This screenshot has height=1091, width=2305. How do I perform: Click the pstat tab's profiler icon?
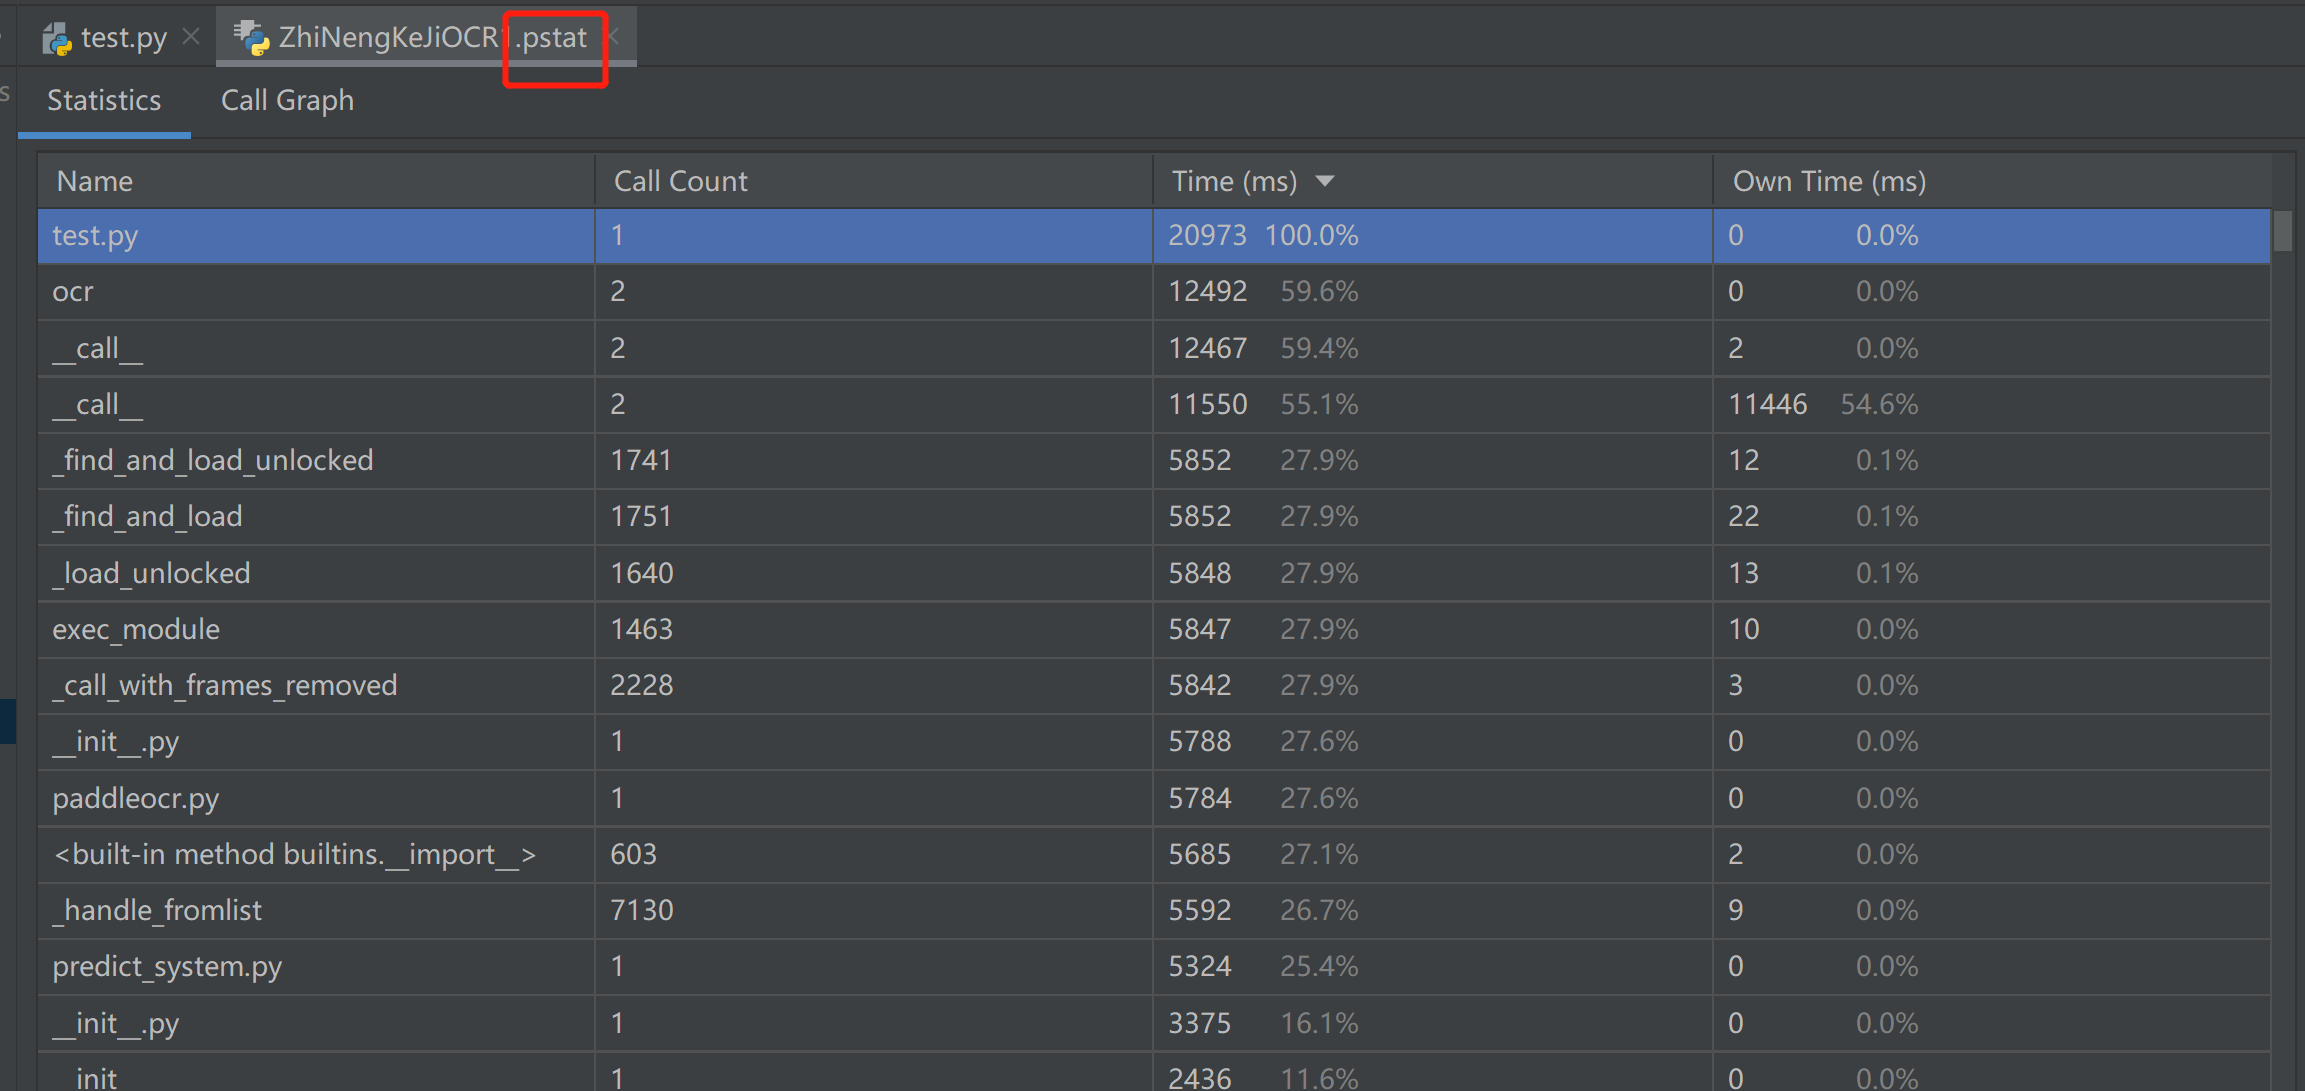coord(252,38)
